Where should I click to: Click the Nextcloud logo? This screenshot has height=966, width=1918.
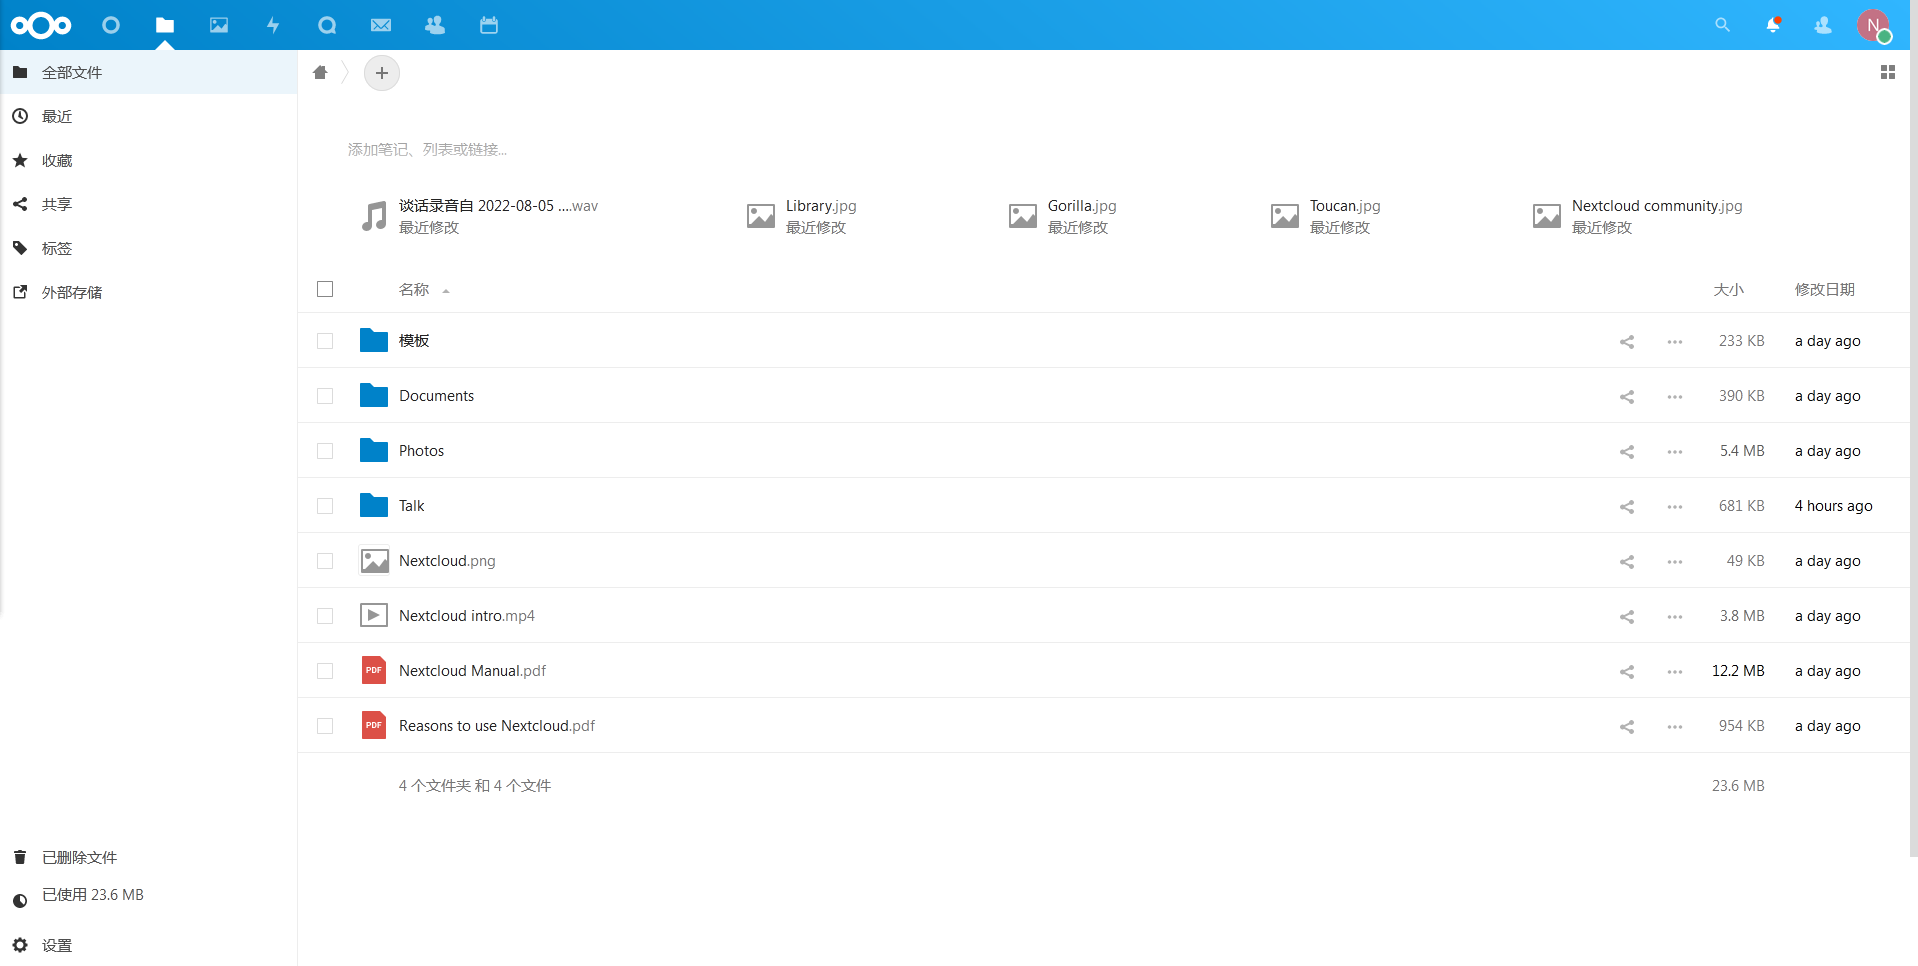pyautogui.click(x=41, y=25)
